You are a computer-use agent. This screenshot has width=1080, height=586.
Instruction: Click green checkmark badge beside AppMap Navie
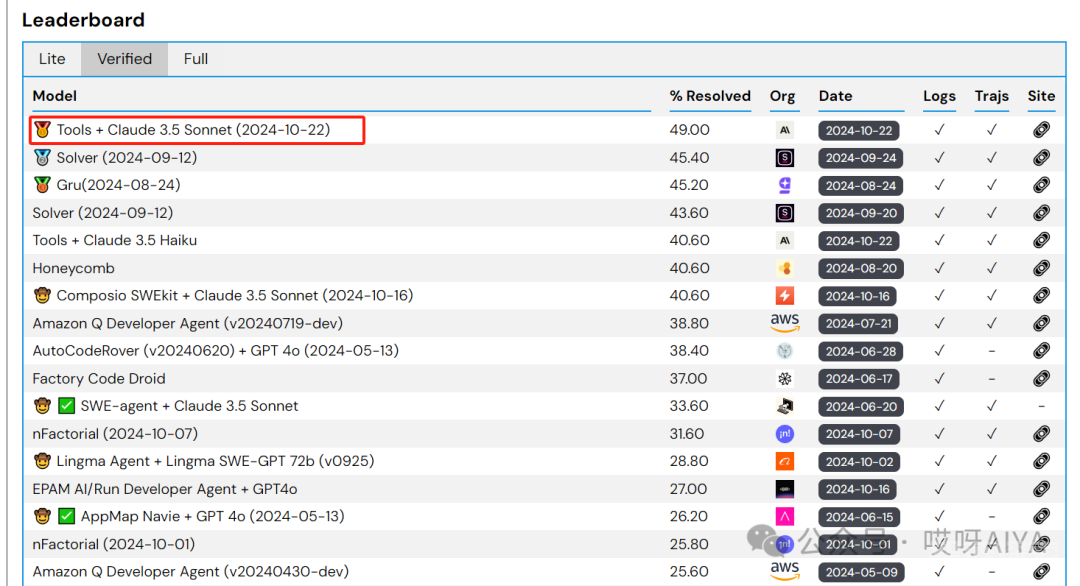pyautogui.click(x=66, y=516)
